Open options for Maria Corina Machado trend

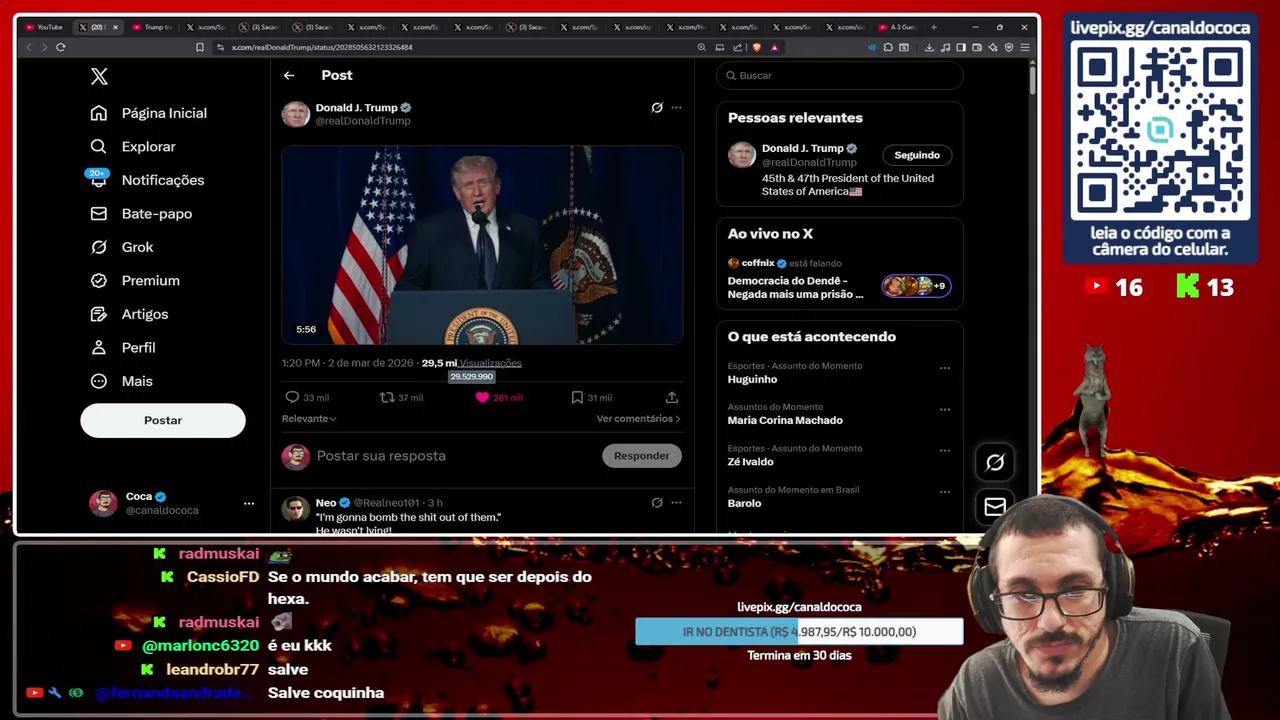[x=945, y=409]
